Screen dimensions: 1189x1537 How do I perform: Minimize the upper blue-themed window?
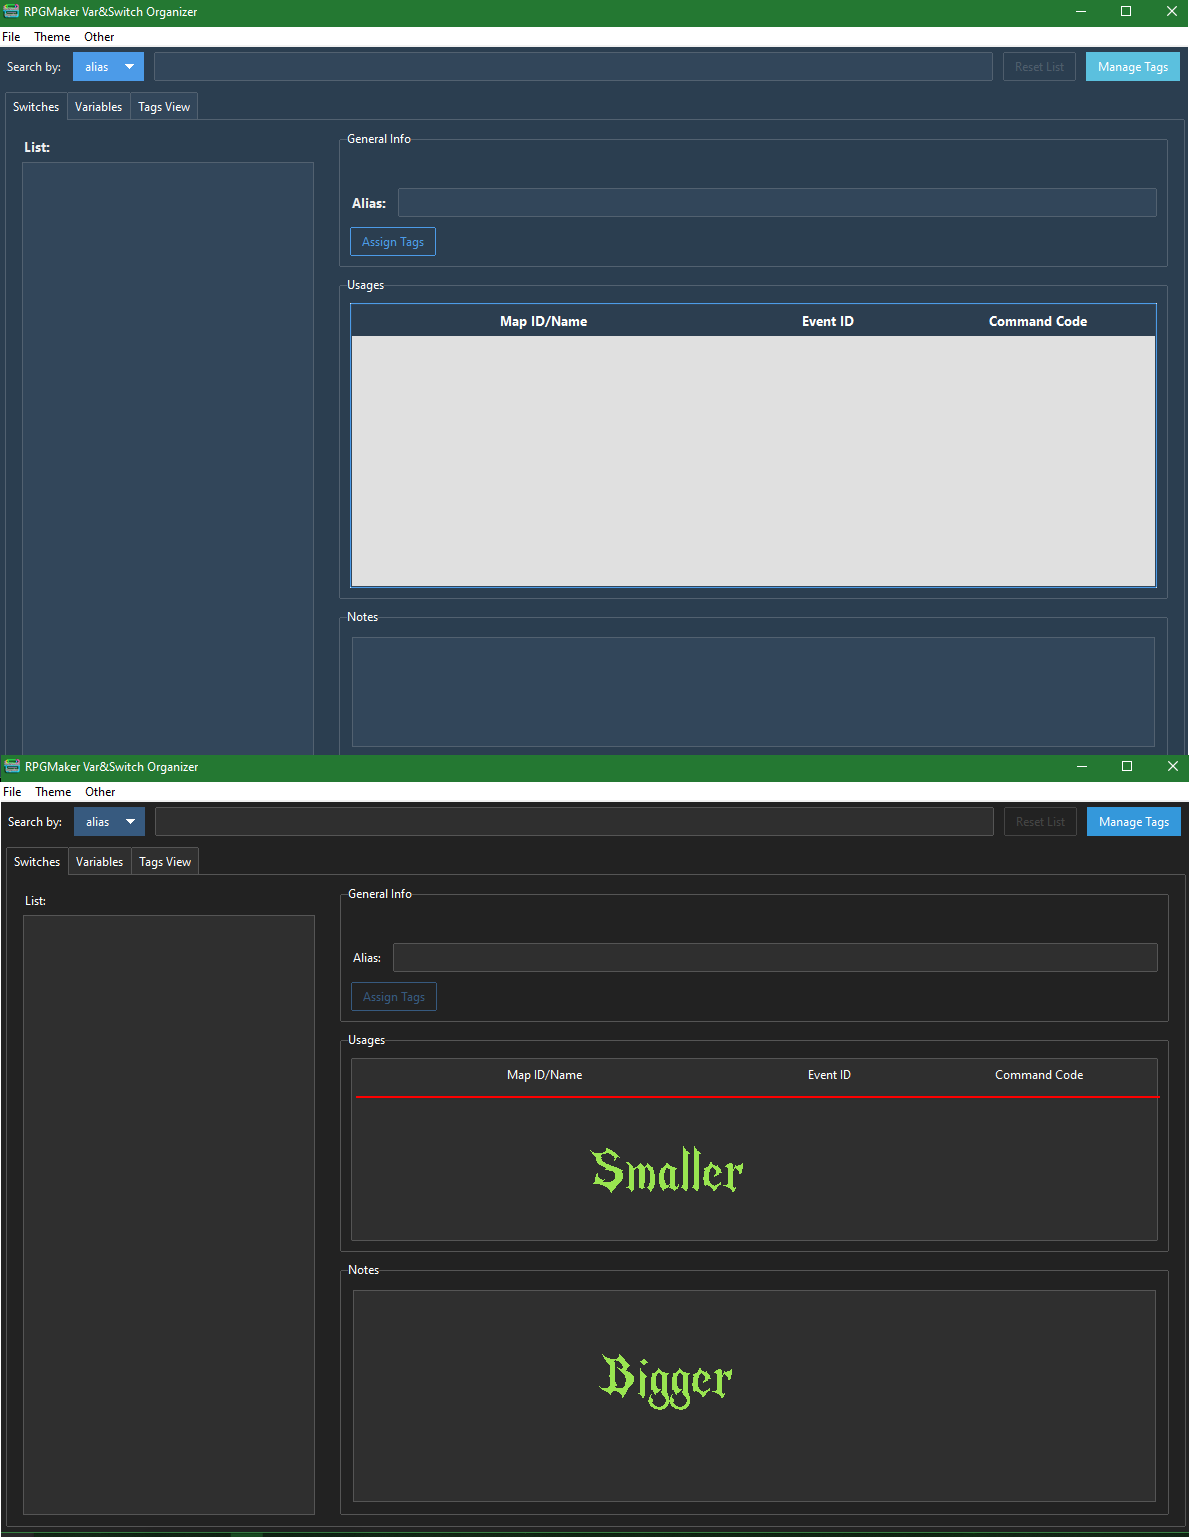(x=1081, y=12)
